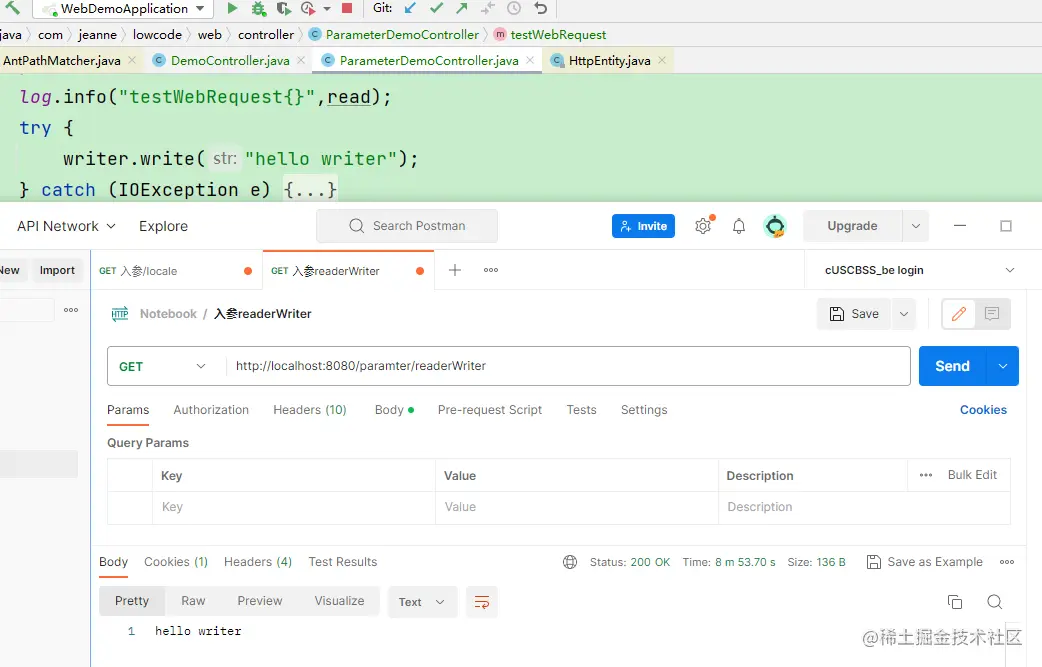The image size is (1042, 667).
Task: Click the rollback undo arrow icon
Action: pyautogui.click(x=540, y=8)
